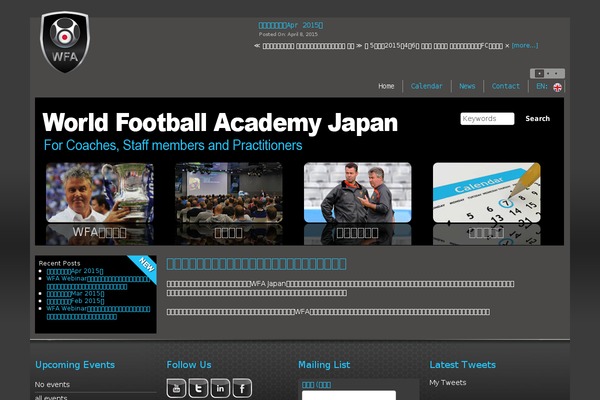The height and width of the screenshot is (400, 600).
Task: Open the Feb 2015 recent post
Action: click(75, 301)
